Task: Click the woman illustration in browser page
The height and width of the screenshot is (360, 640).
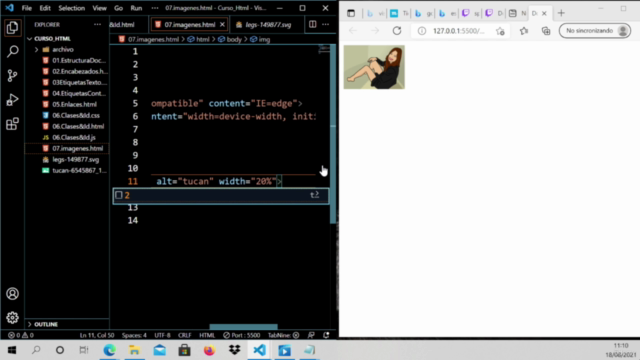Action: pyautogui.click(x=374, y=67)
